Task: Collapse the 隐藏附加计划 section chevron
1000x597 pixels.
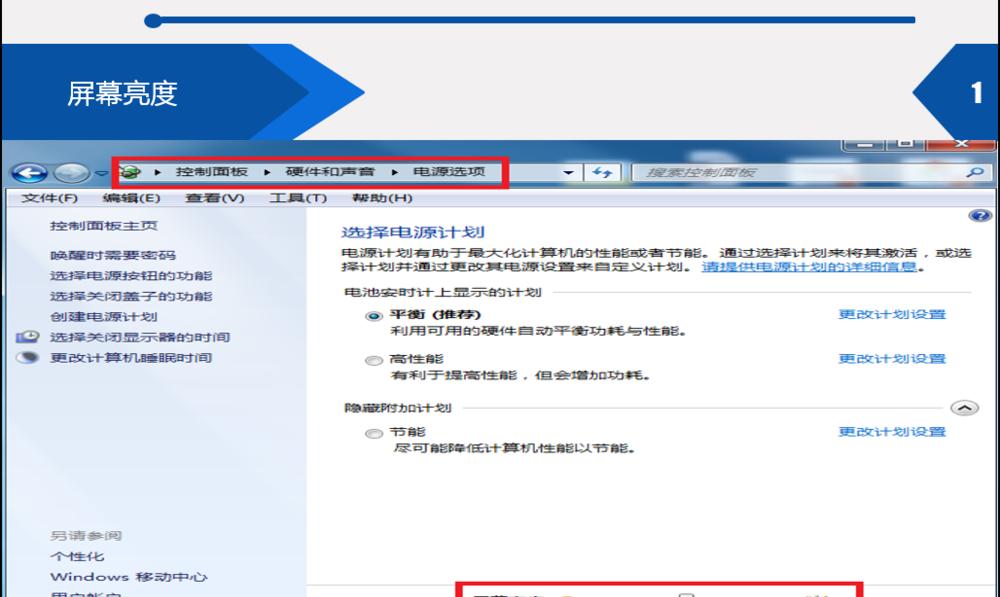Action: (x=964, y=408)
